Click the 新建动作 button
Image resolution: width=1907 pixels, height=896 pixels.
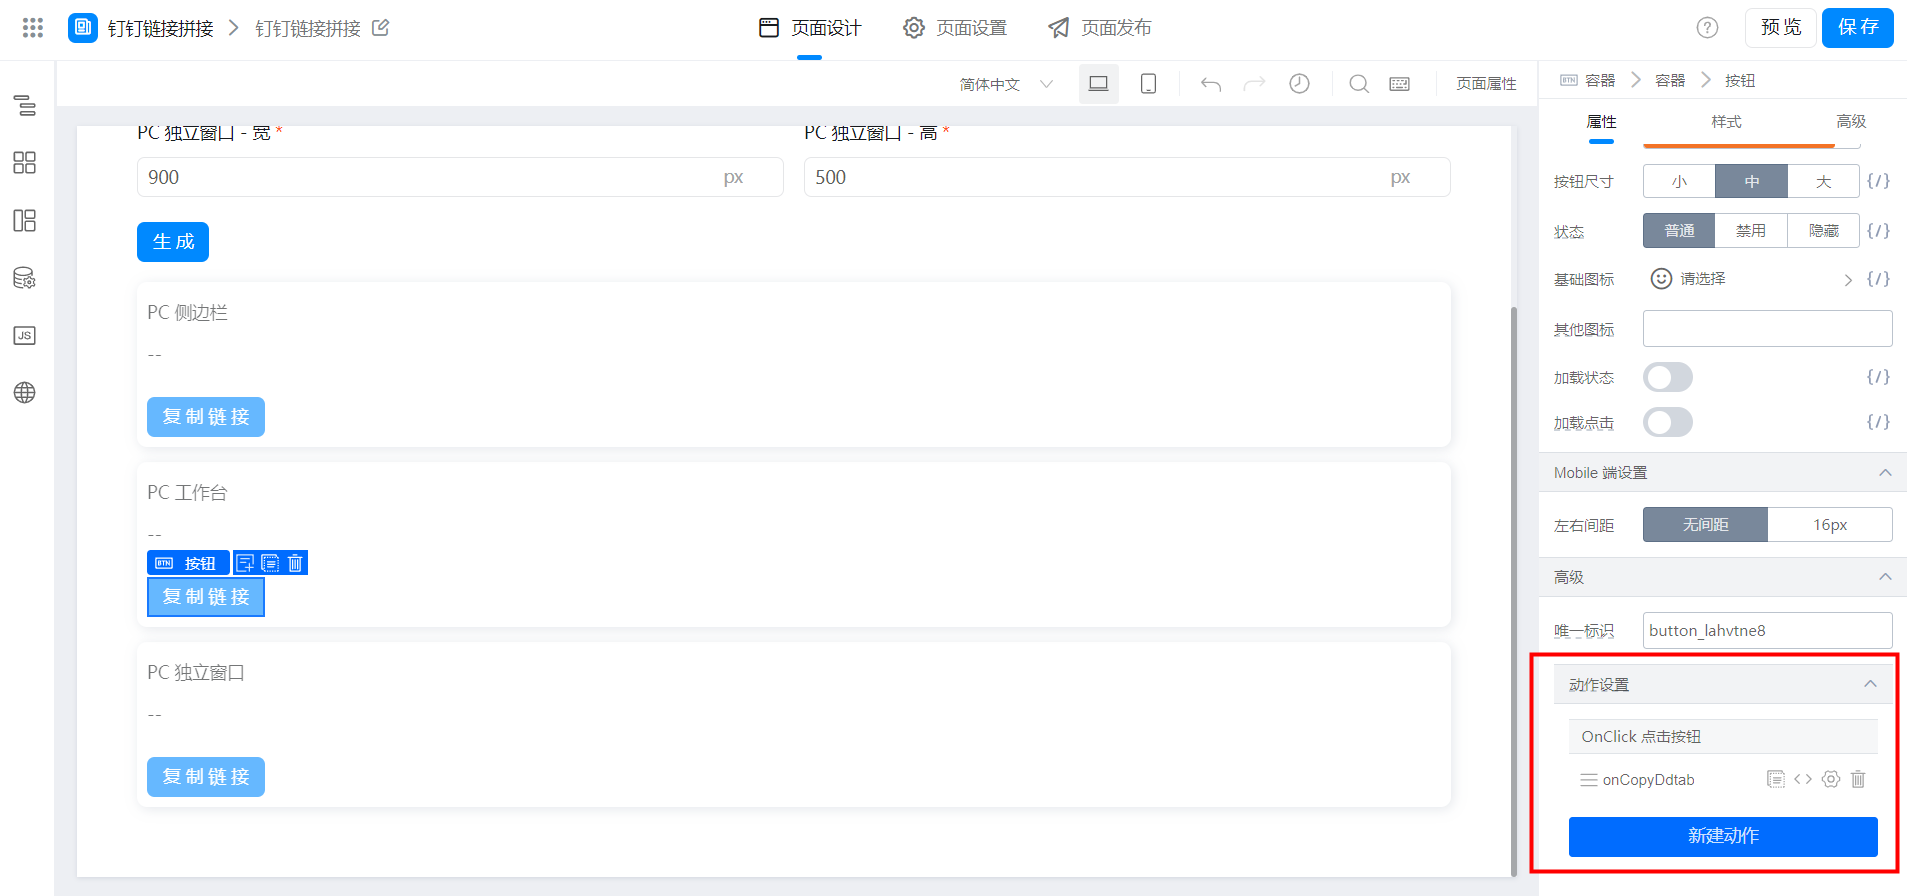pyautogui.click(x=1723, y=837)
